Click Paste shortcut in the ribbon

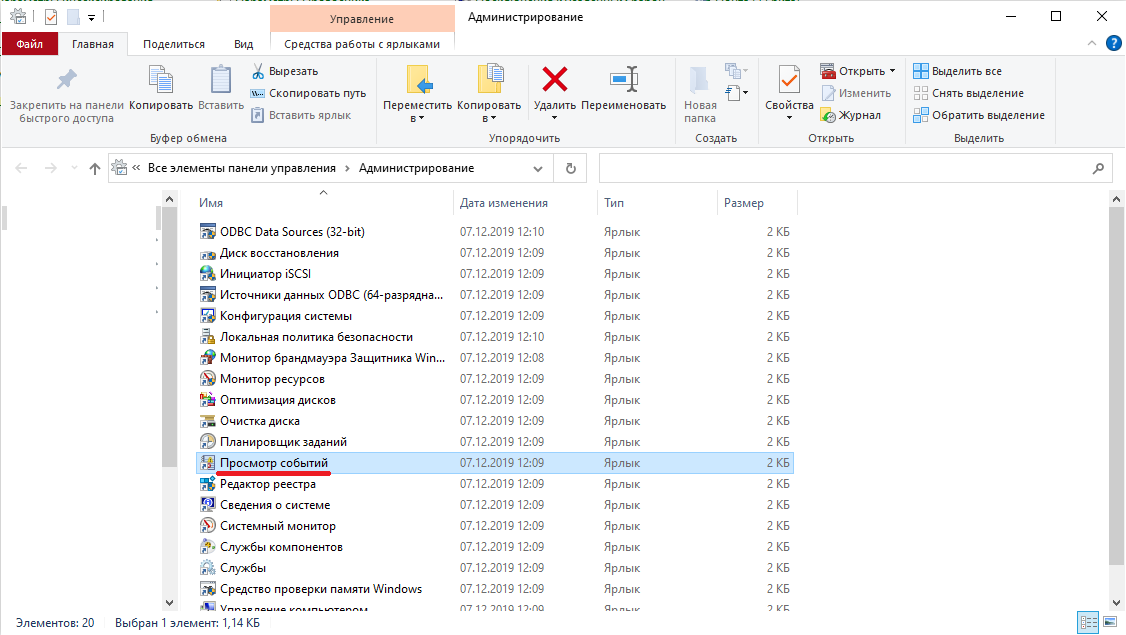point(301,115)
